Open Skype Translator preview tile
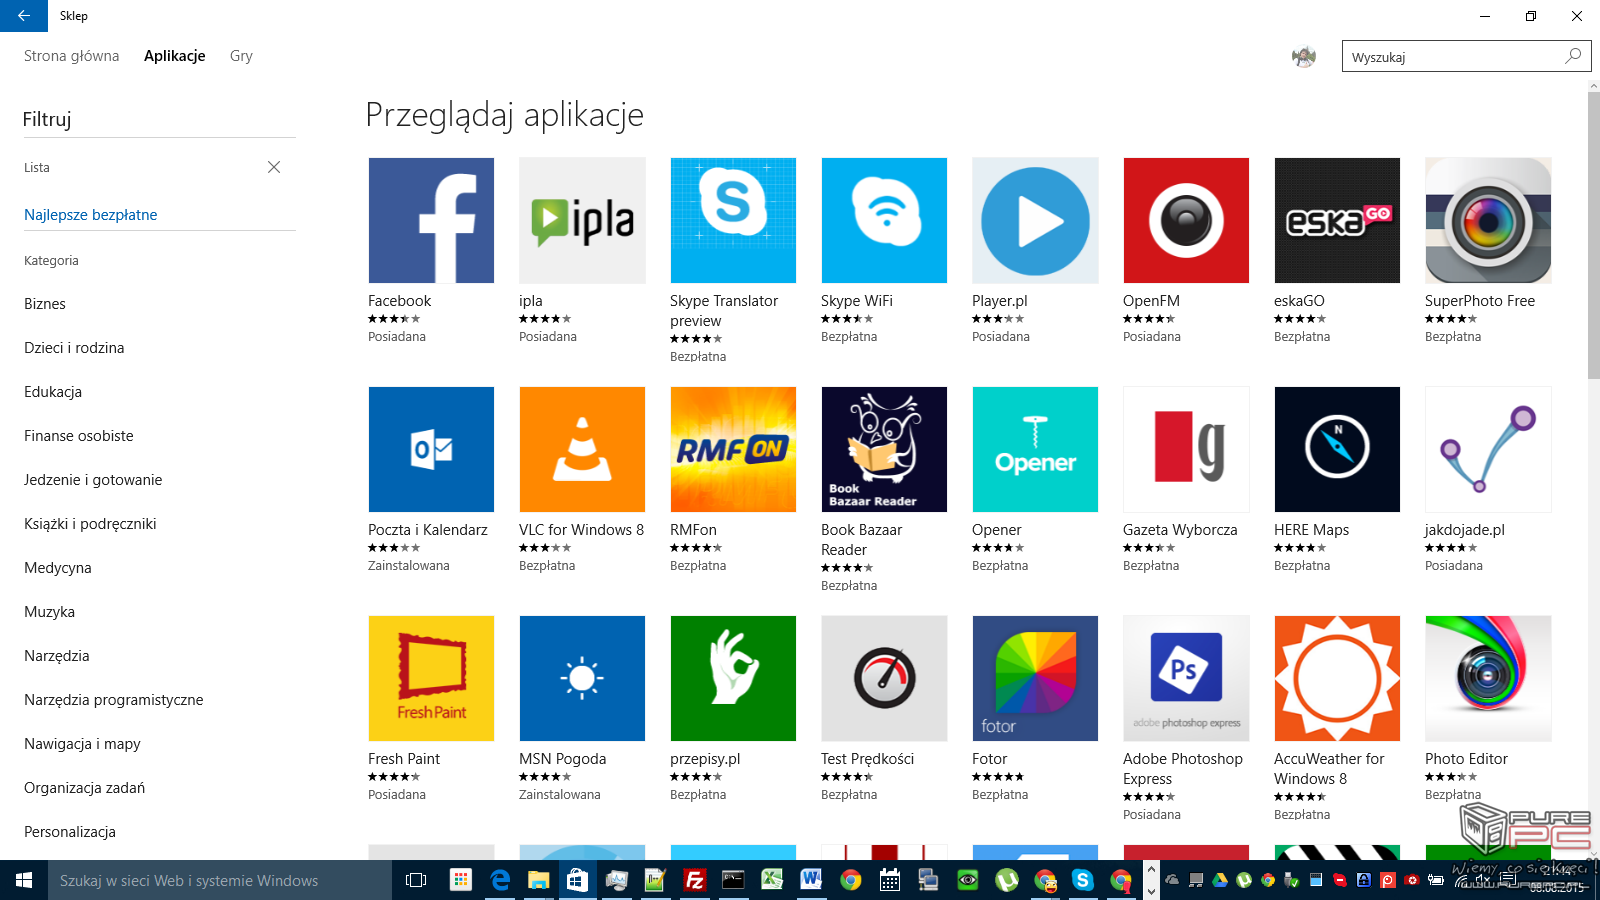The width and height of the screenshot is (1600, 900). point(733,220)
